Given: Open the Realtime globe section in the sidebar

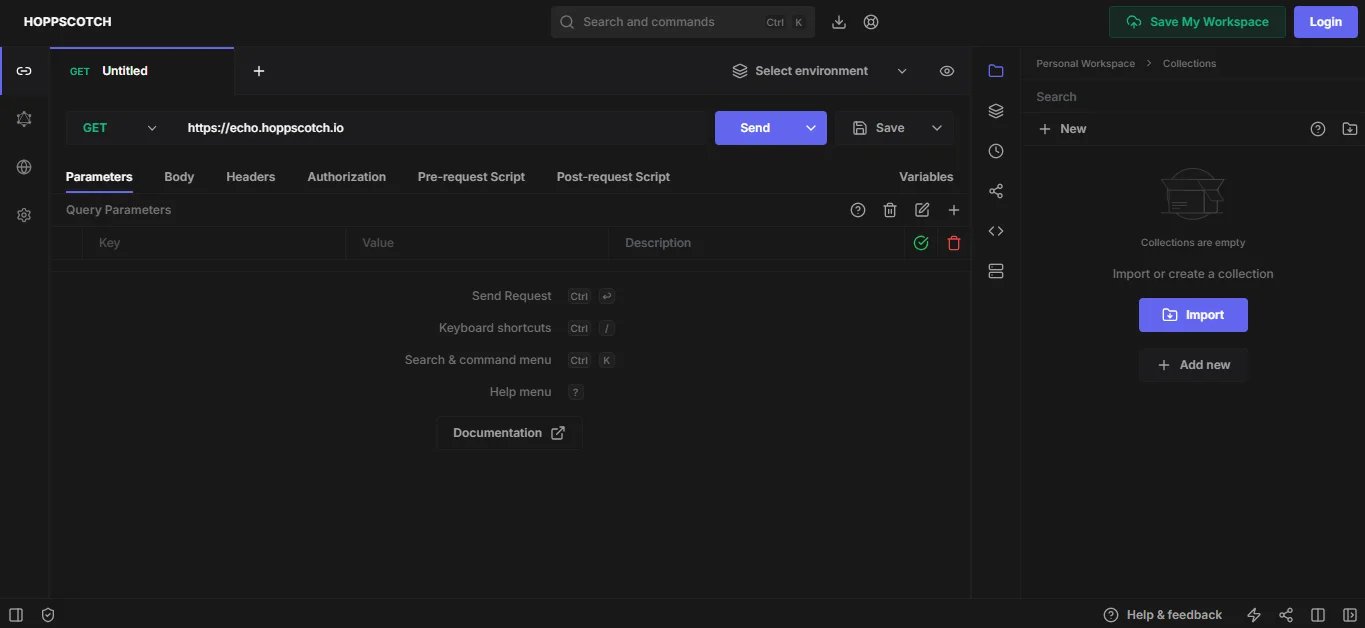Looking at the screenshot, I should pyautogui.click(x=24, y=167).
